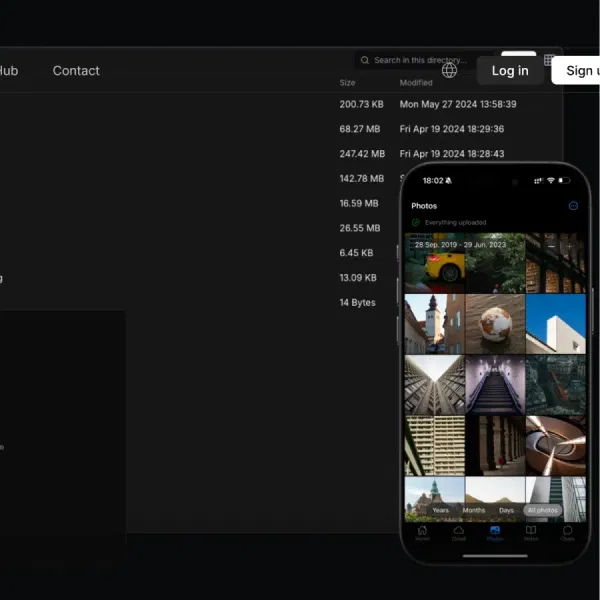
Task: Open the dark aerial photo with red crane
Action: click(x=556, y=385)
